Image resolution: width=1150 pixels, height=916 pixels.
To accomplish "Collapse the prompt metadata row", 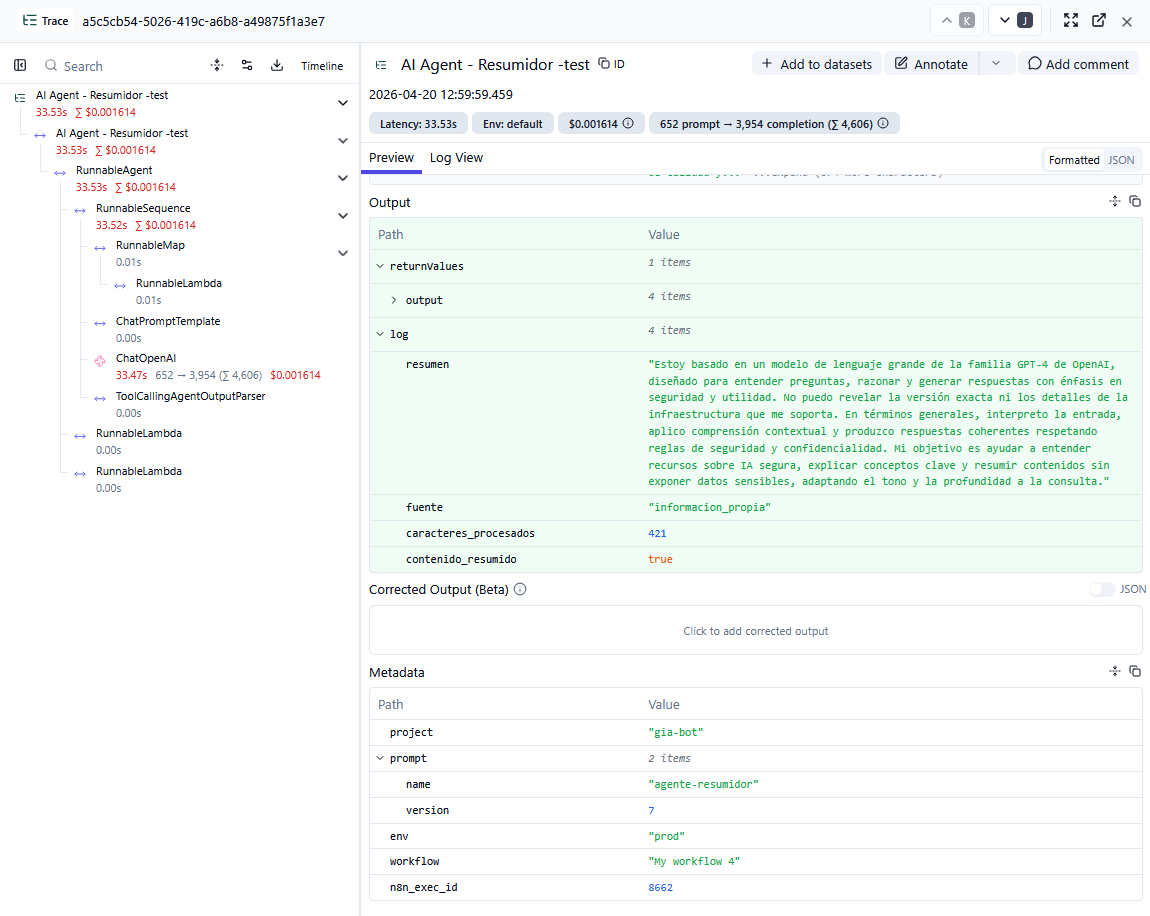I will click(x=380, y=758).
